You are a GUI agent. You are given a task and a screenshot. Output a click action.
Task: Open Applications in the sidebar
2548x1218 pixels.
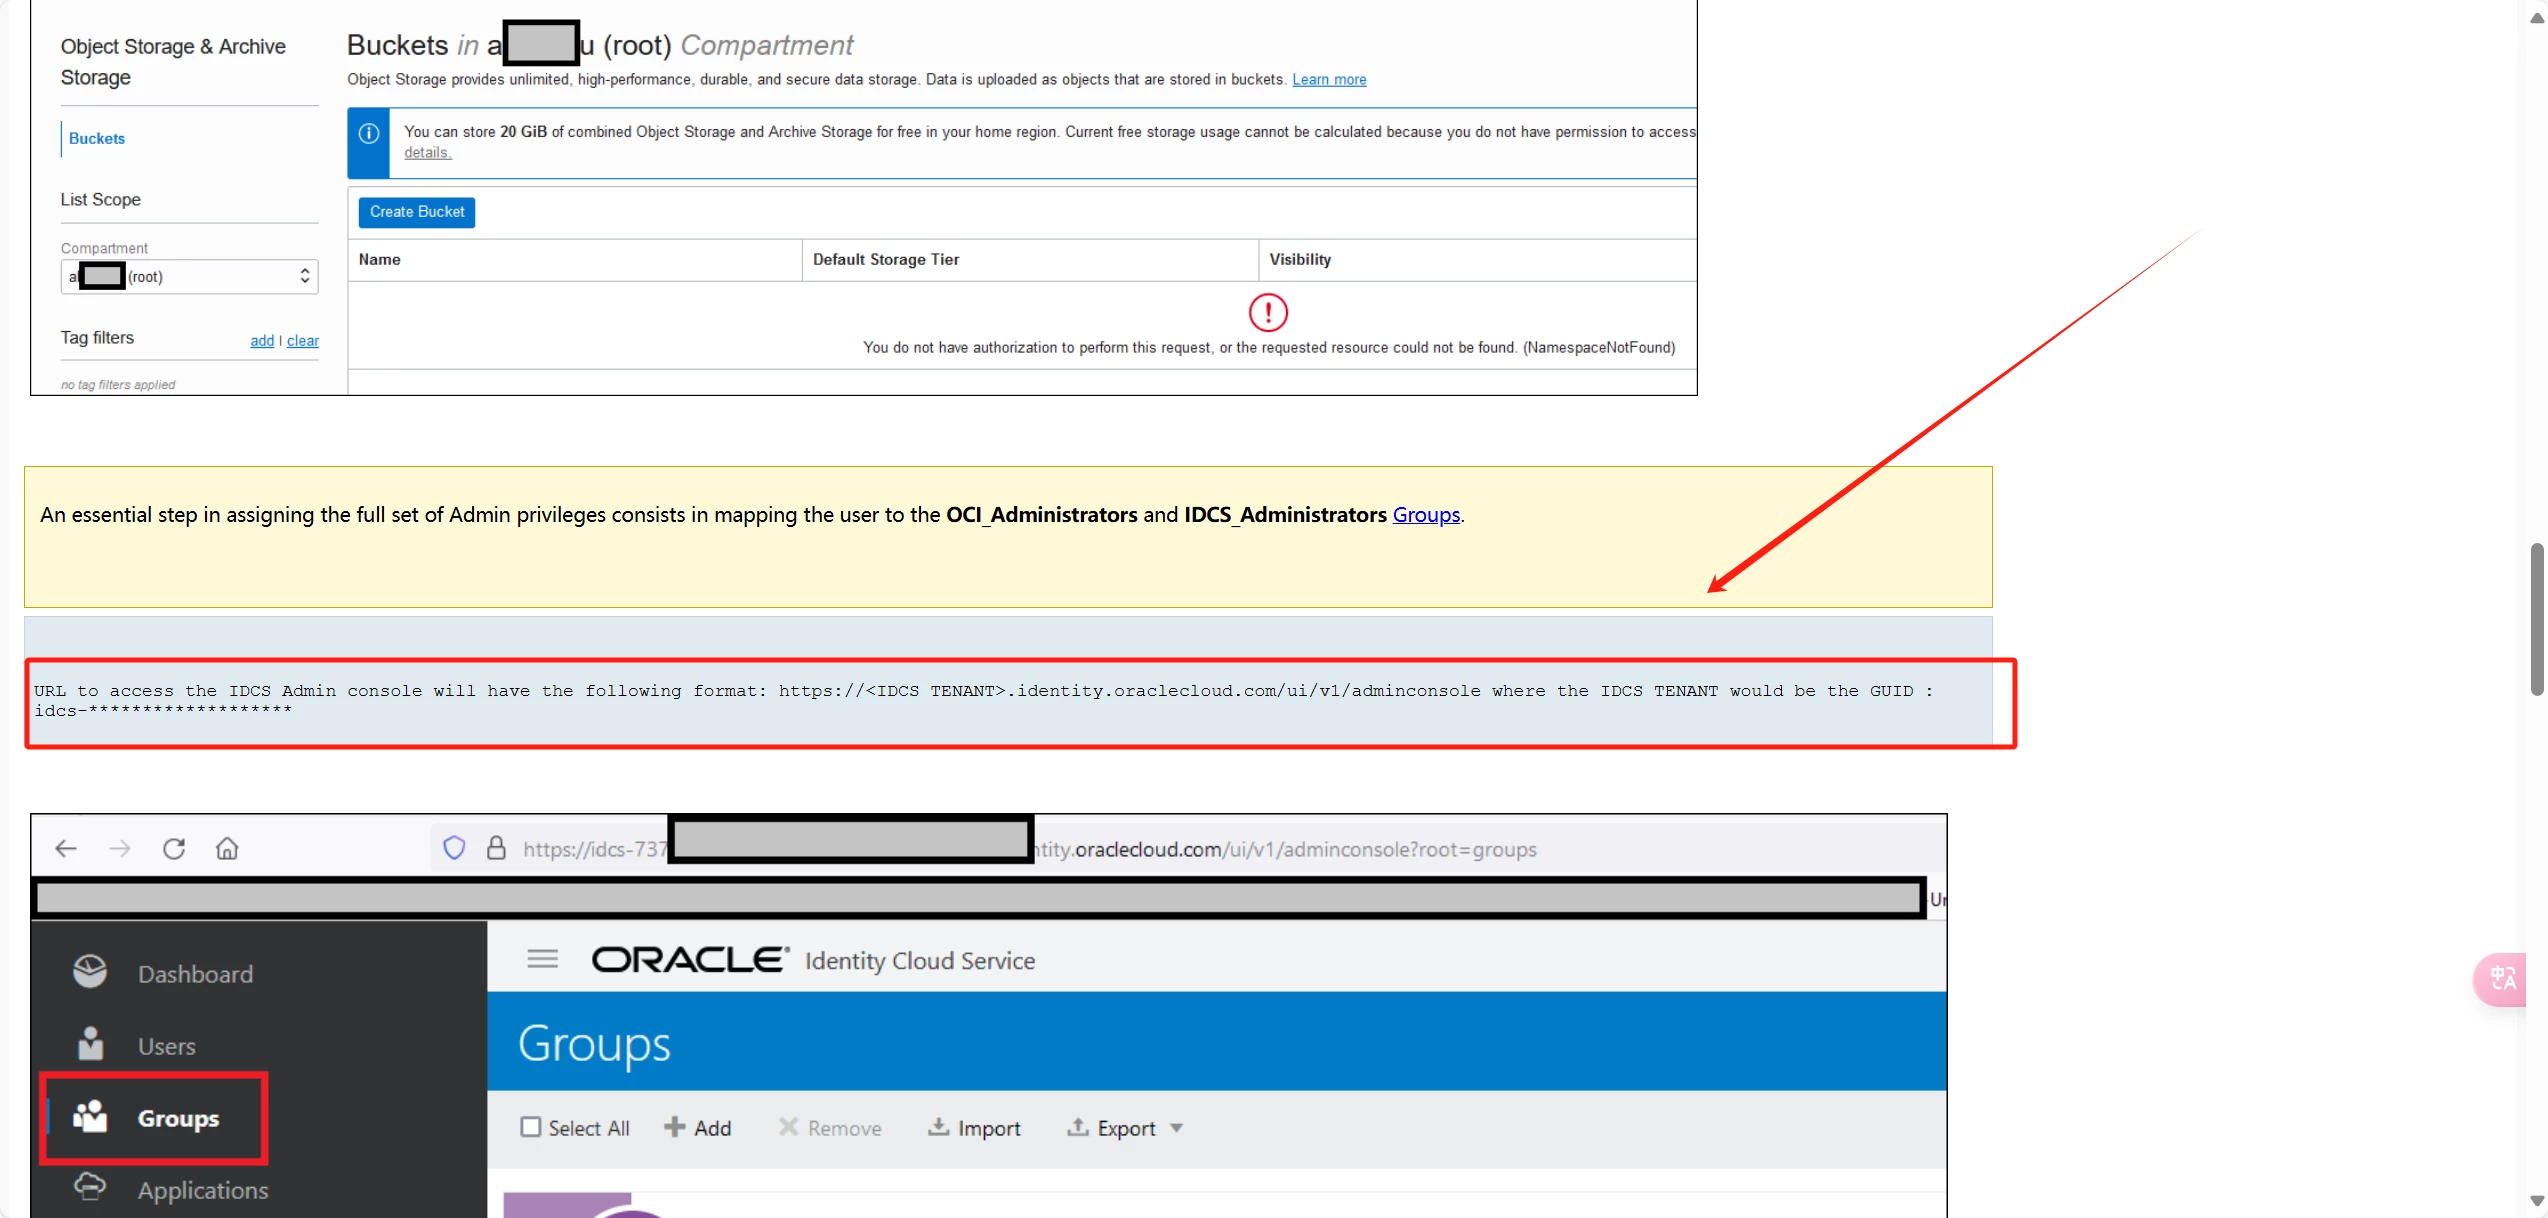coord(202,1190)
